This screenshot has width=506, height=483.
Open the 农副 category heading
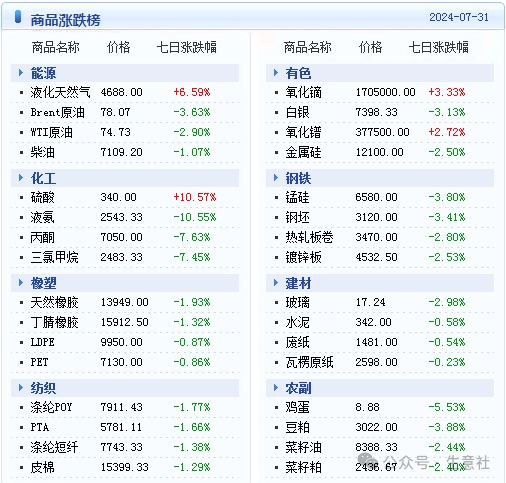(x=298, y=388)
